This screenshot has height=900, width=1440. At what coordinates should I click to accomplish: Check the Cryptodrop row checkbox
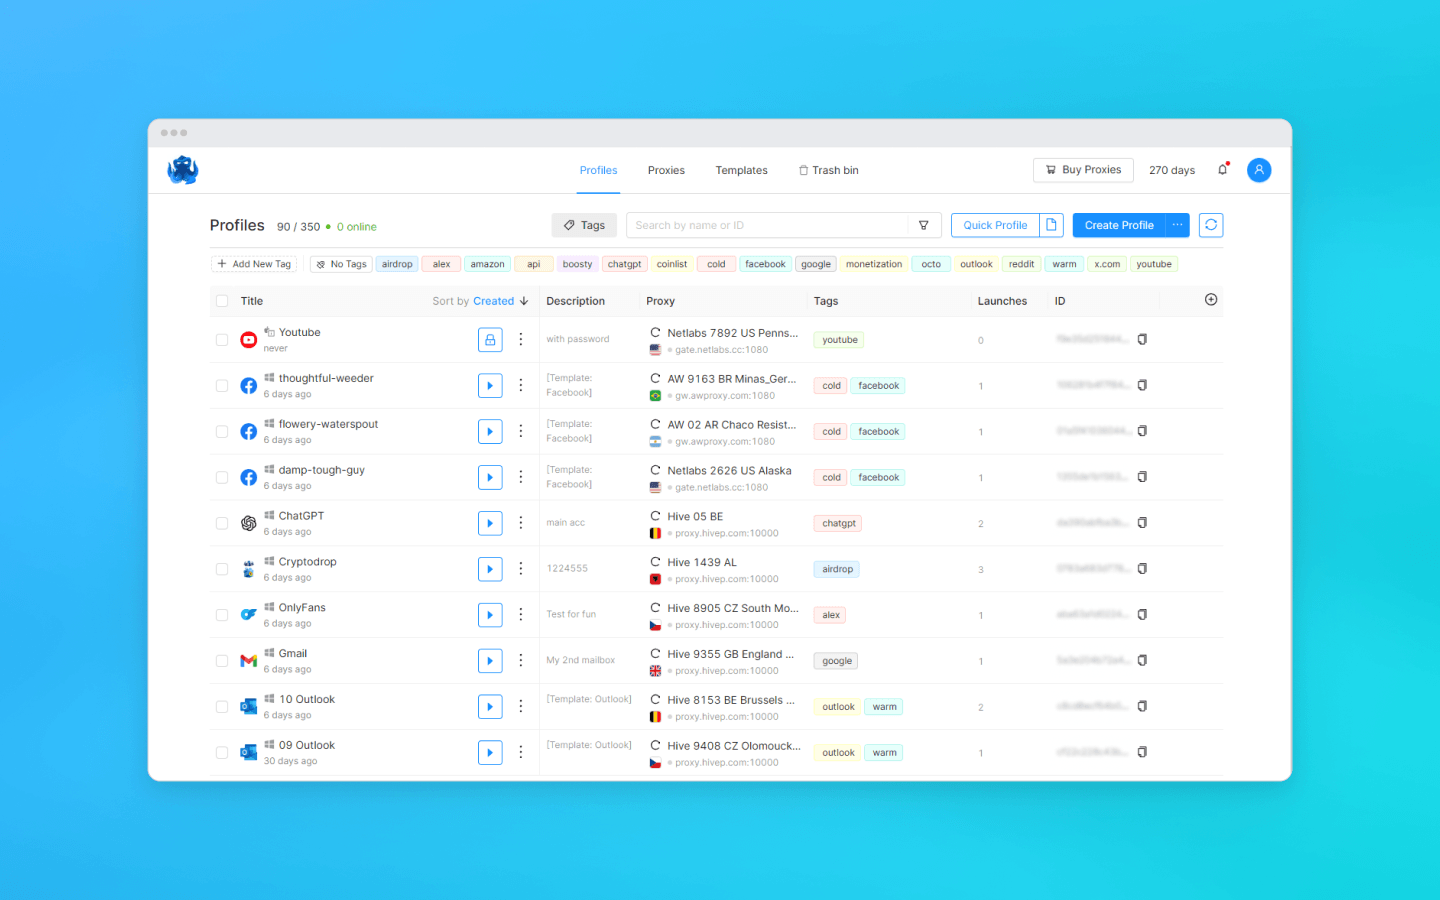tap(222, 569)
